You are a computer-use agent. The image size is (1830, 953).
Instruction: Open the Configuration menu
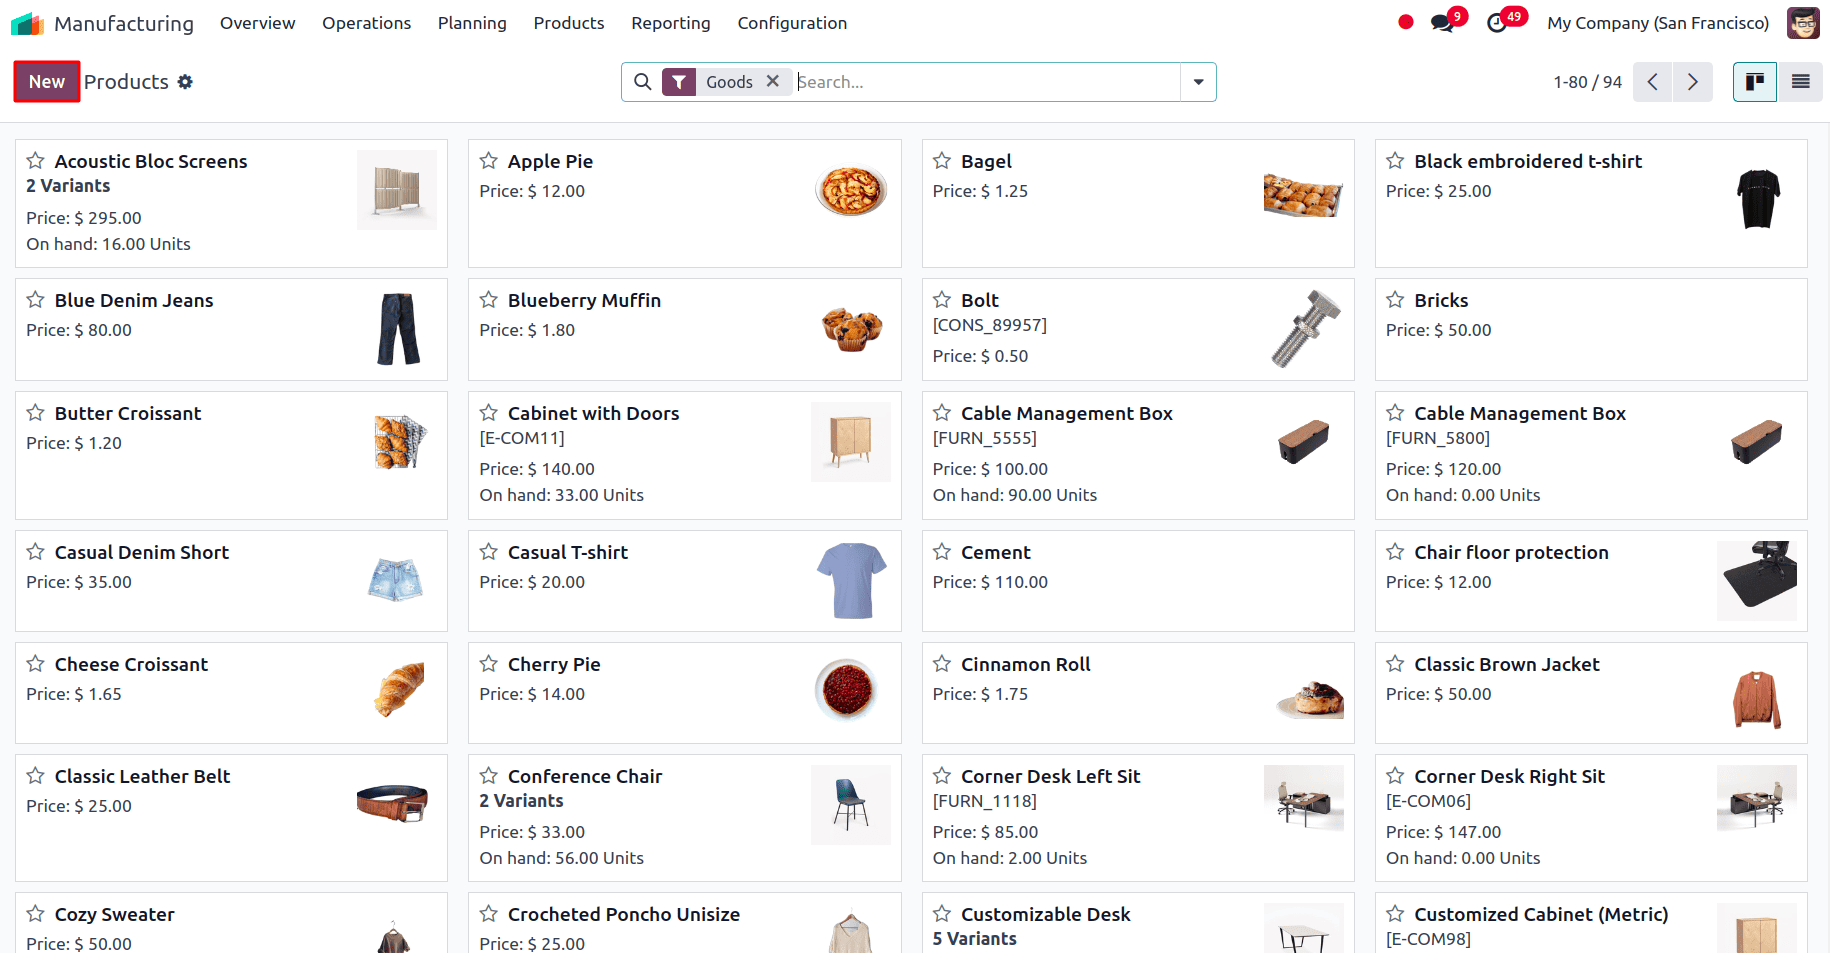792,22
